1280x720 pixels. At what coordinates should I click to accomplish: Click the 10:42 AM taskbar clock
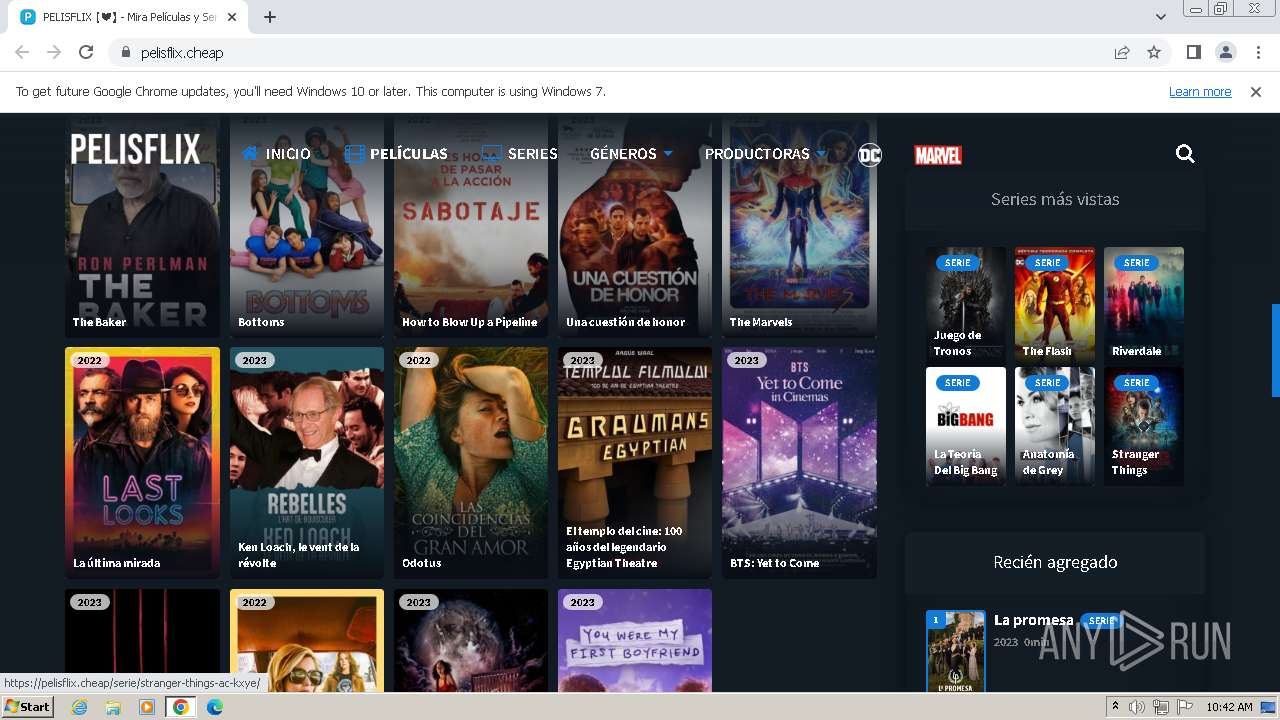point(1229,707)
